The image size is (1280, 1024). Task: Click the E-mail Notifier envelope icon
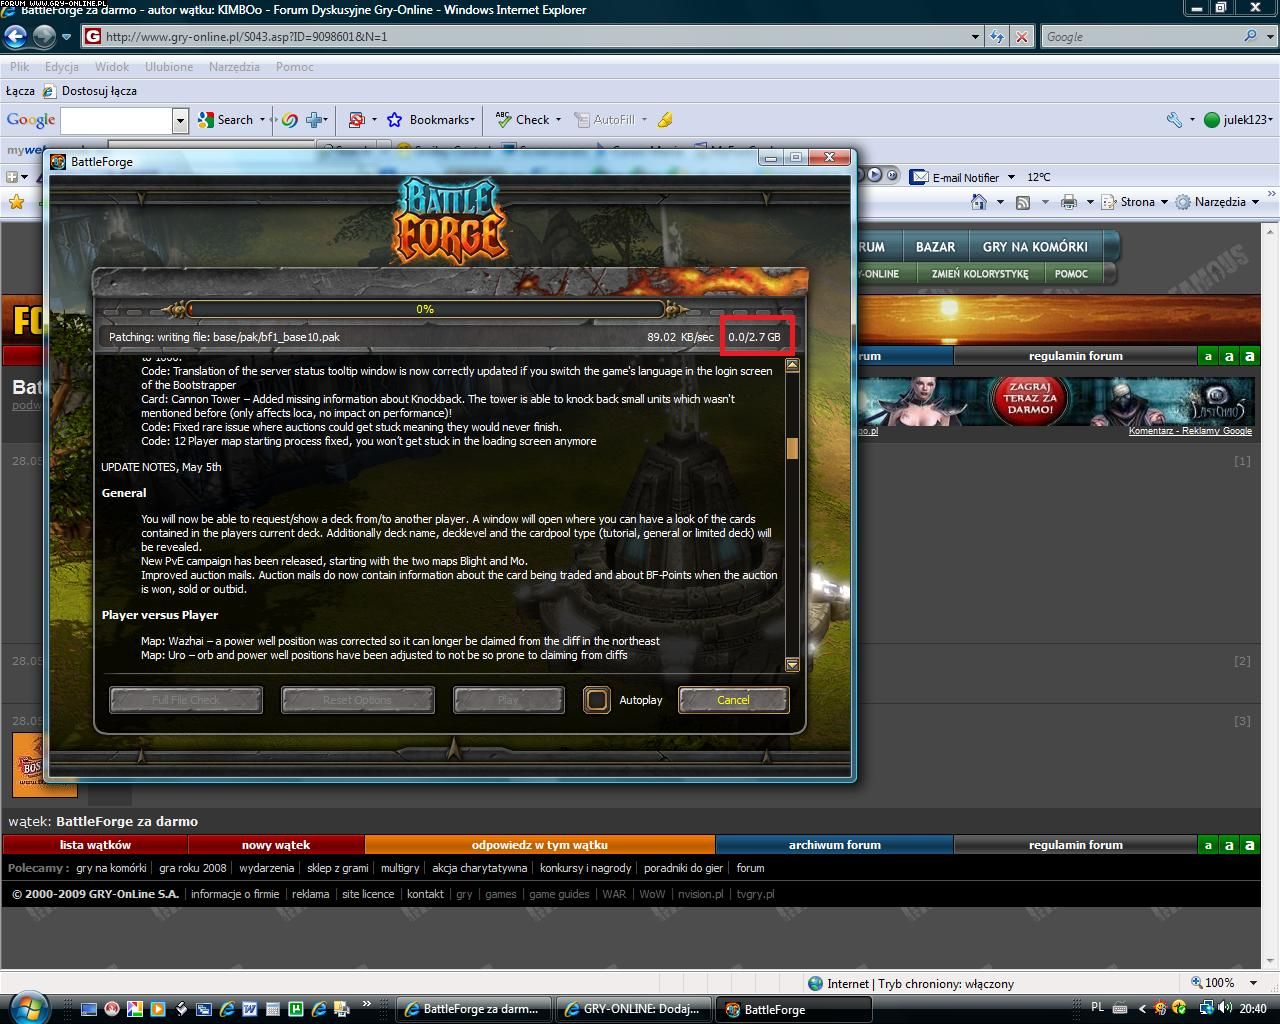pyautogui.click(x=919, y=177)
